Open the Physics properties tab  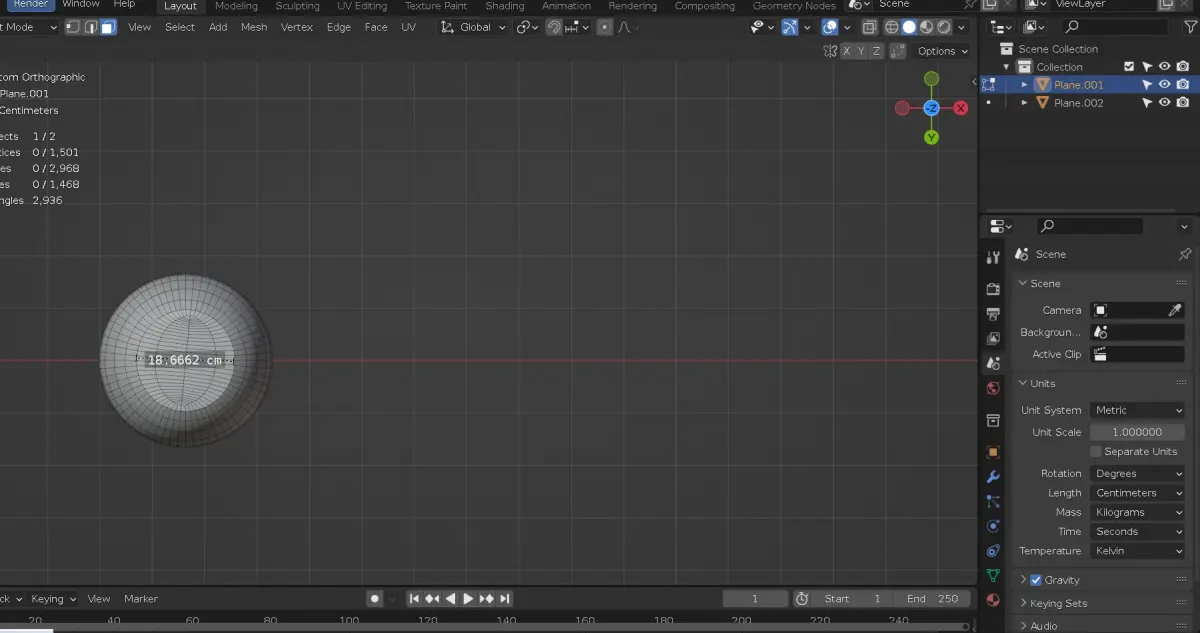pyautogui.click(x=993, y=526)
